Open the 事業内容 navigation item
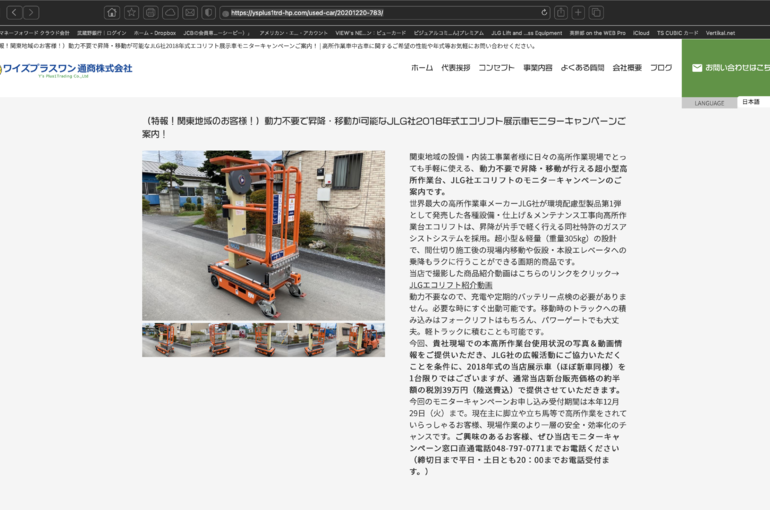The image size is (770, 510). [538, 68]
